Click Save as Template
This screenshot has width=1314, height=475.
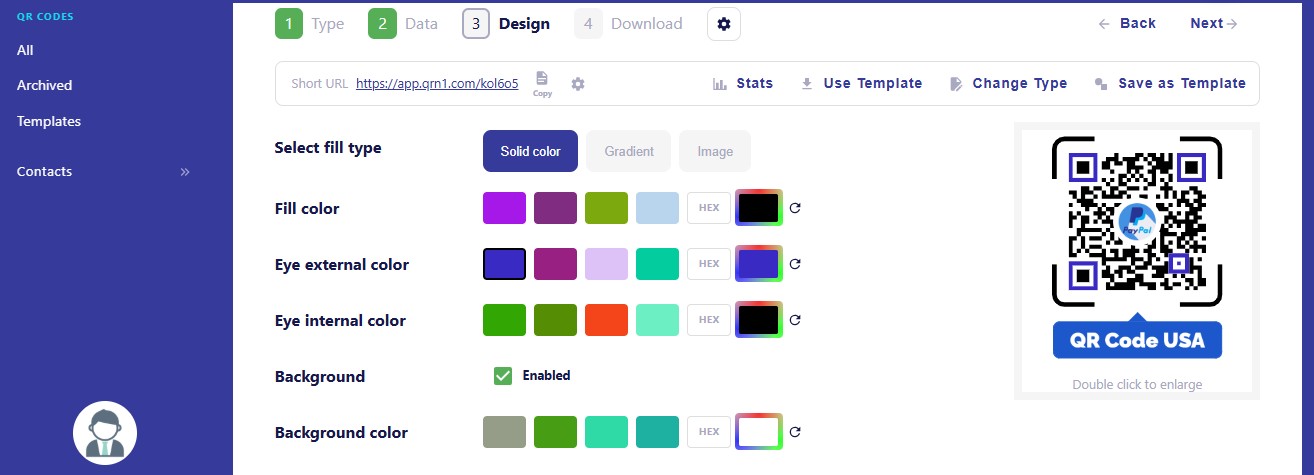point(1170,84)
